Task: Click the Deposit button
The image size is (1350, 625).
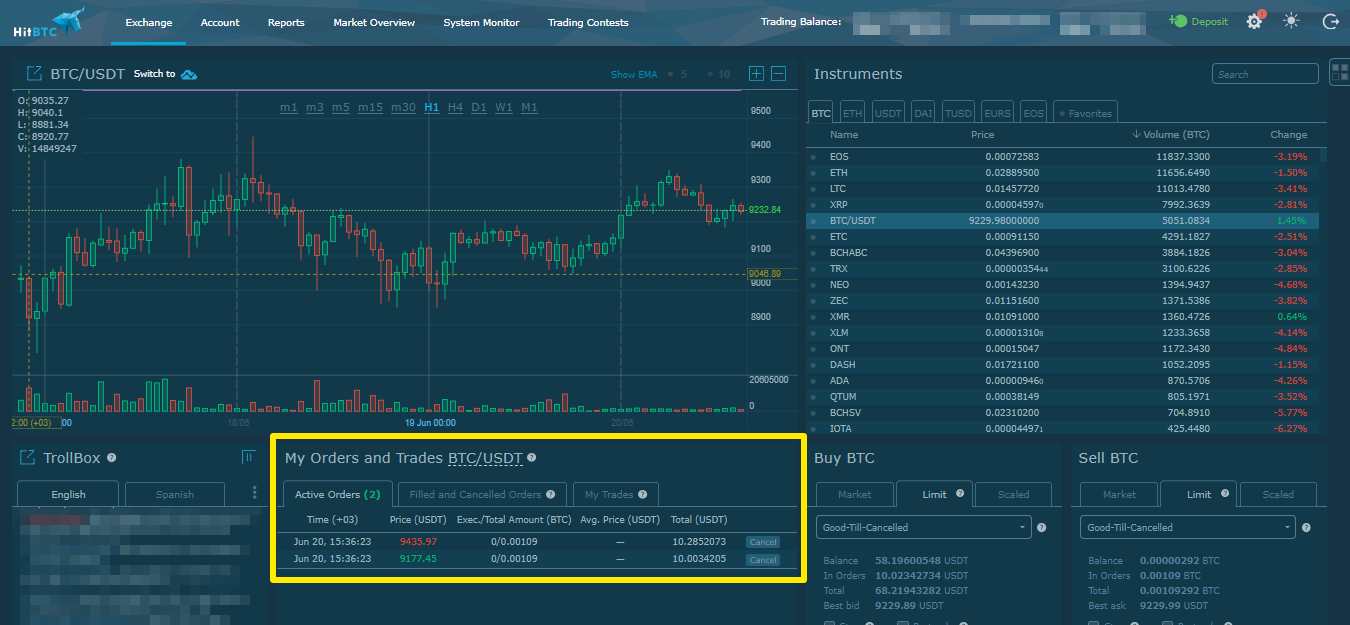Action: pos(1199,21)
